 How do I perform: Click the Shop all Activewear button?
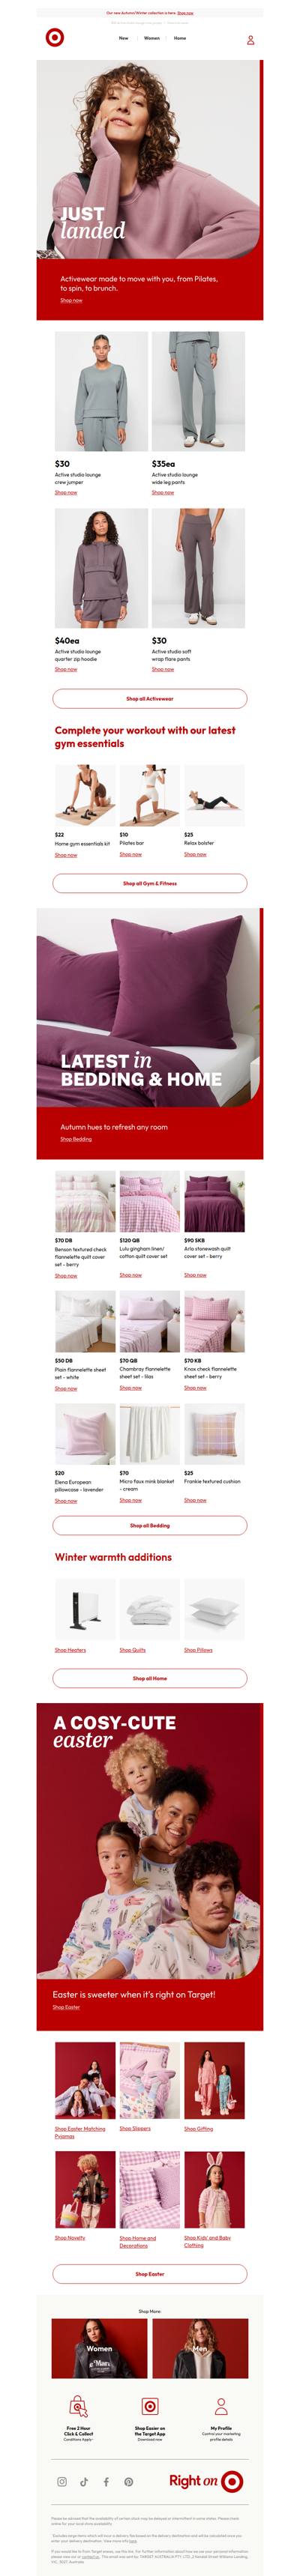coord(150,699)
